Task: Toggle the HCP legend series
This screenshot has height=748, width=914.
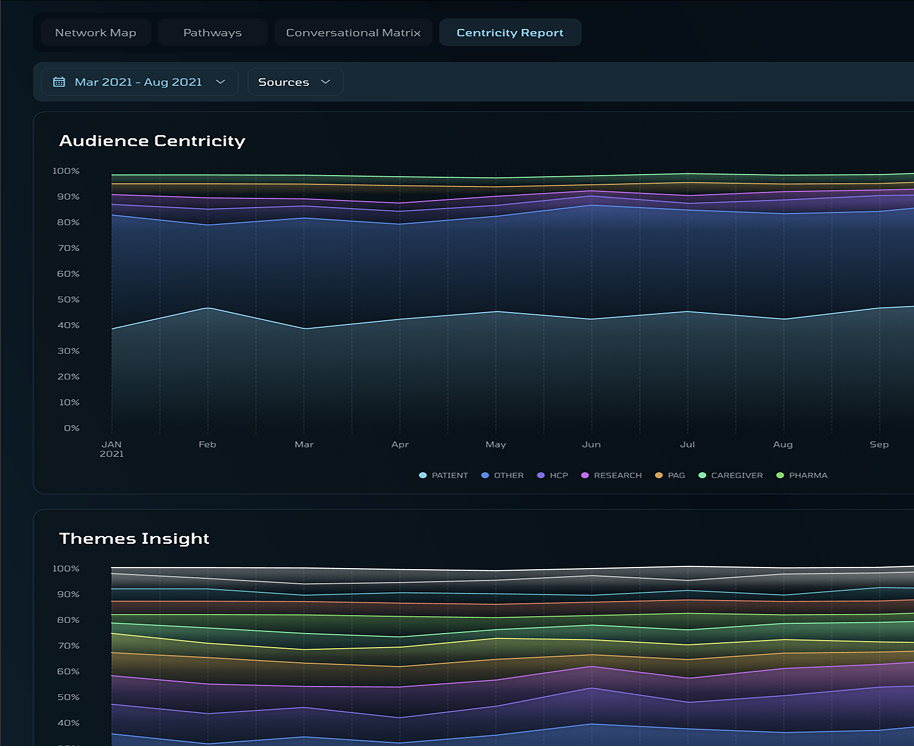Action: coord(553,476)
